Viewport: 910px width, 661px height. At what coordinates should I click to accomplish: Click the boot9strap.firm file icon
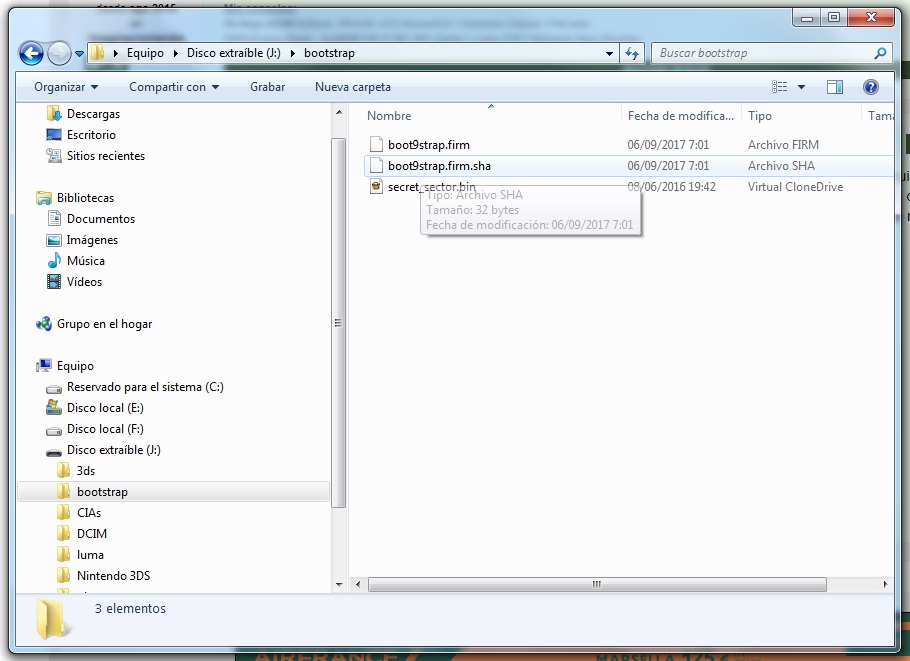[376, 144]
